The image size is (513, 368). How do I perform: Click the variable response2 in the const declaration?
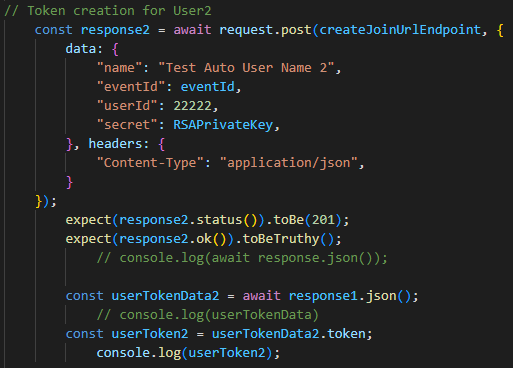(115, 30)
